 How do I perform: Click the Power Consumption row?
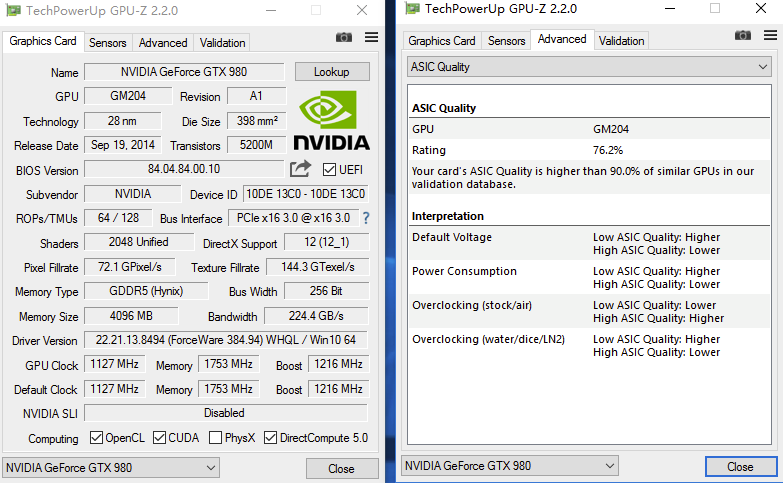point(589,278)
